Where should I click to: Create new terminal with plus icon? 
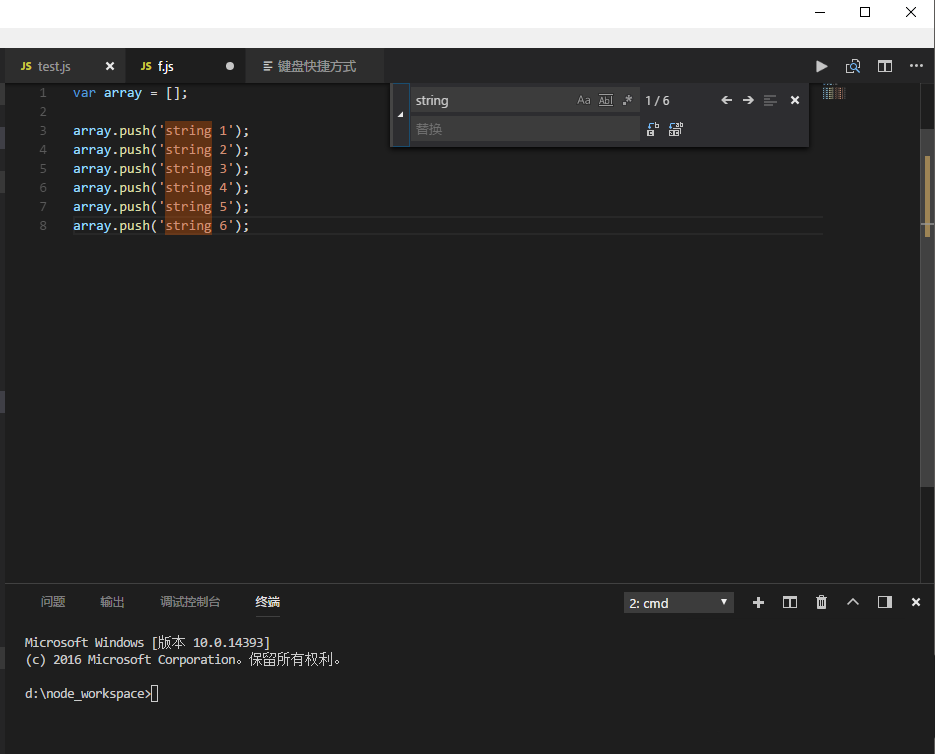(758, 602)
